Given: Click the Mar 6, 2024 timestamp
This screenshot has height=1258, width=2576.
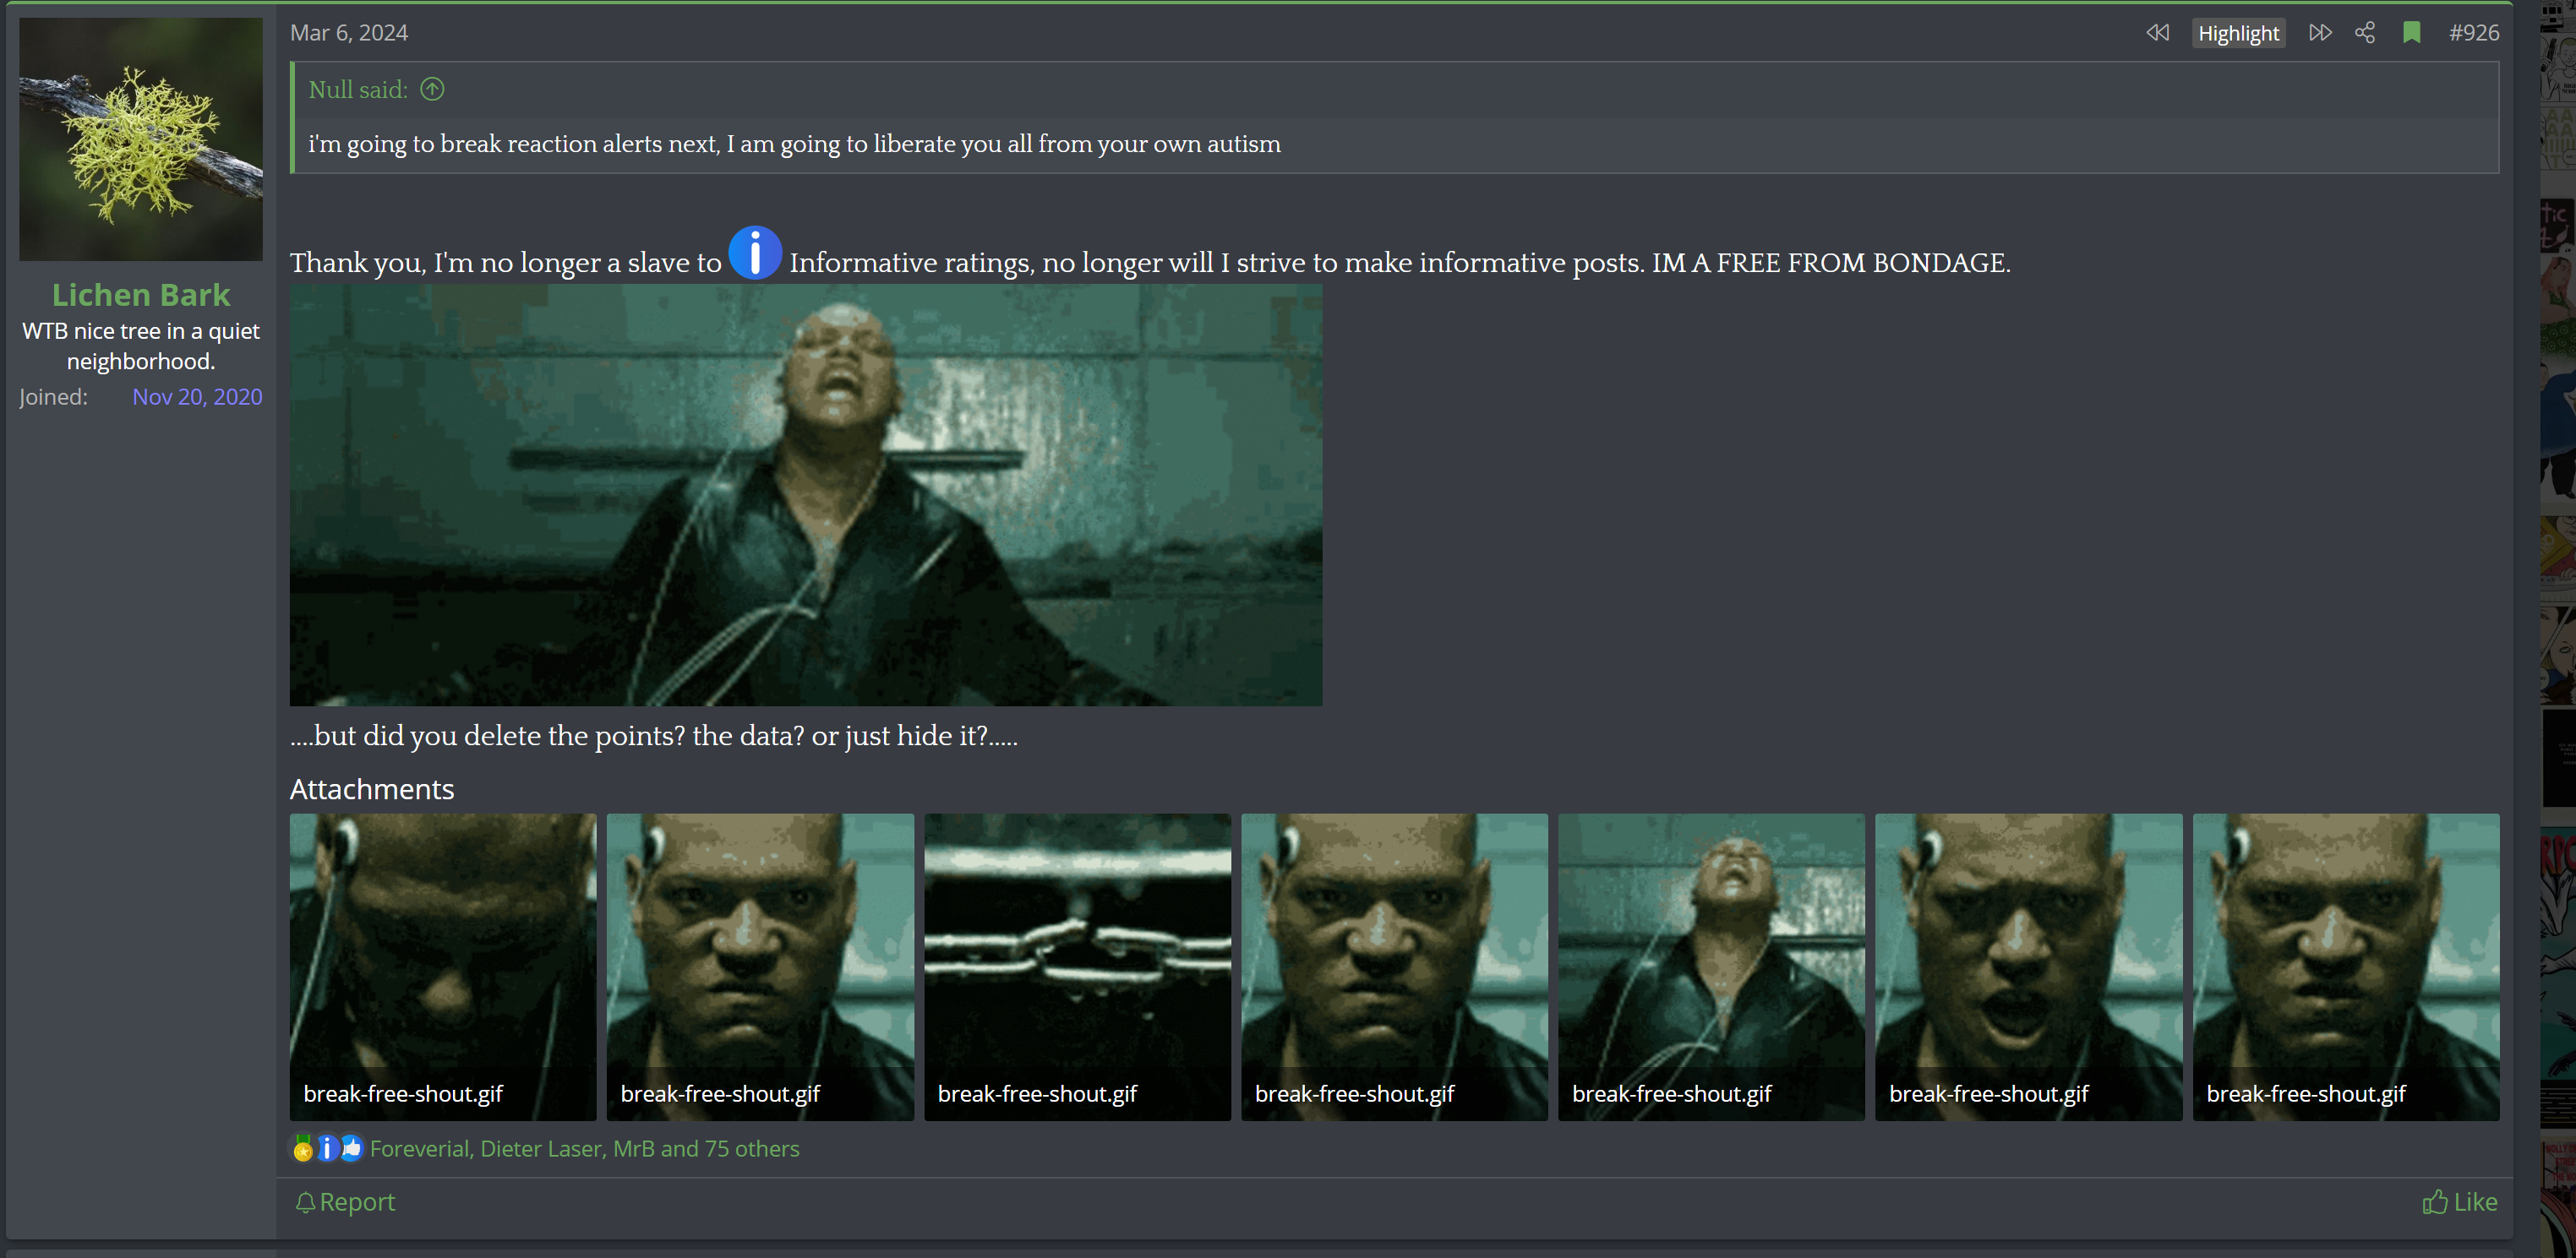Looking at the screenshot, I should coord(349,33).
